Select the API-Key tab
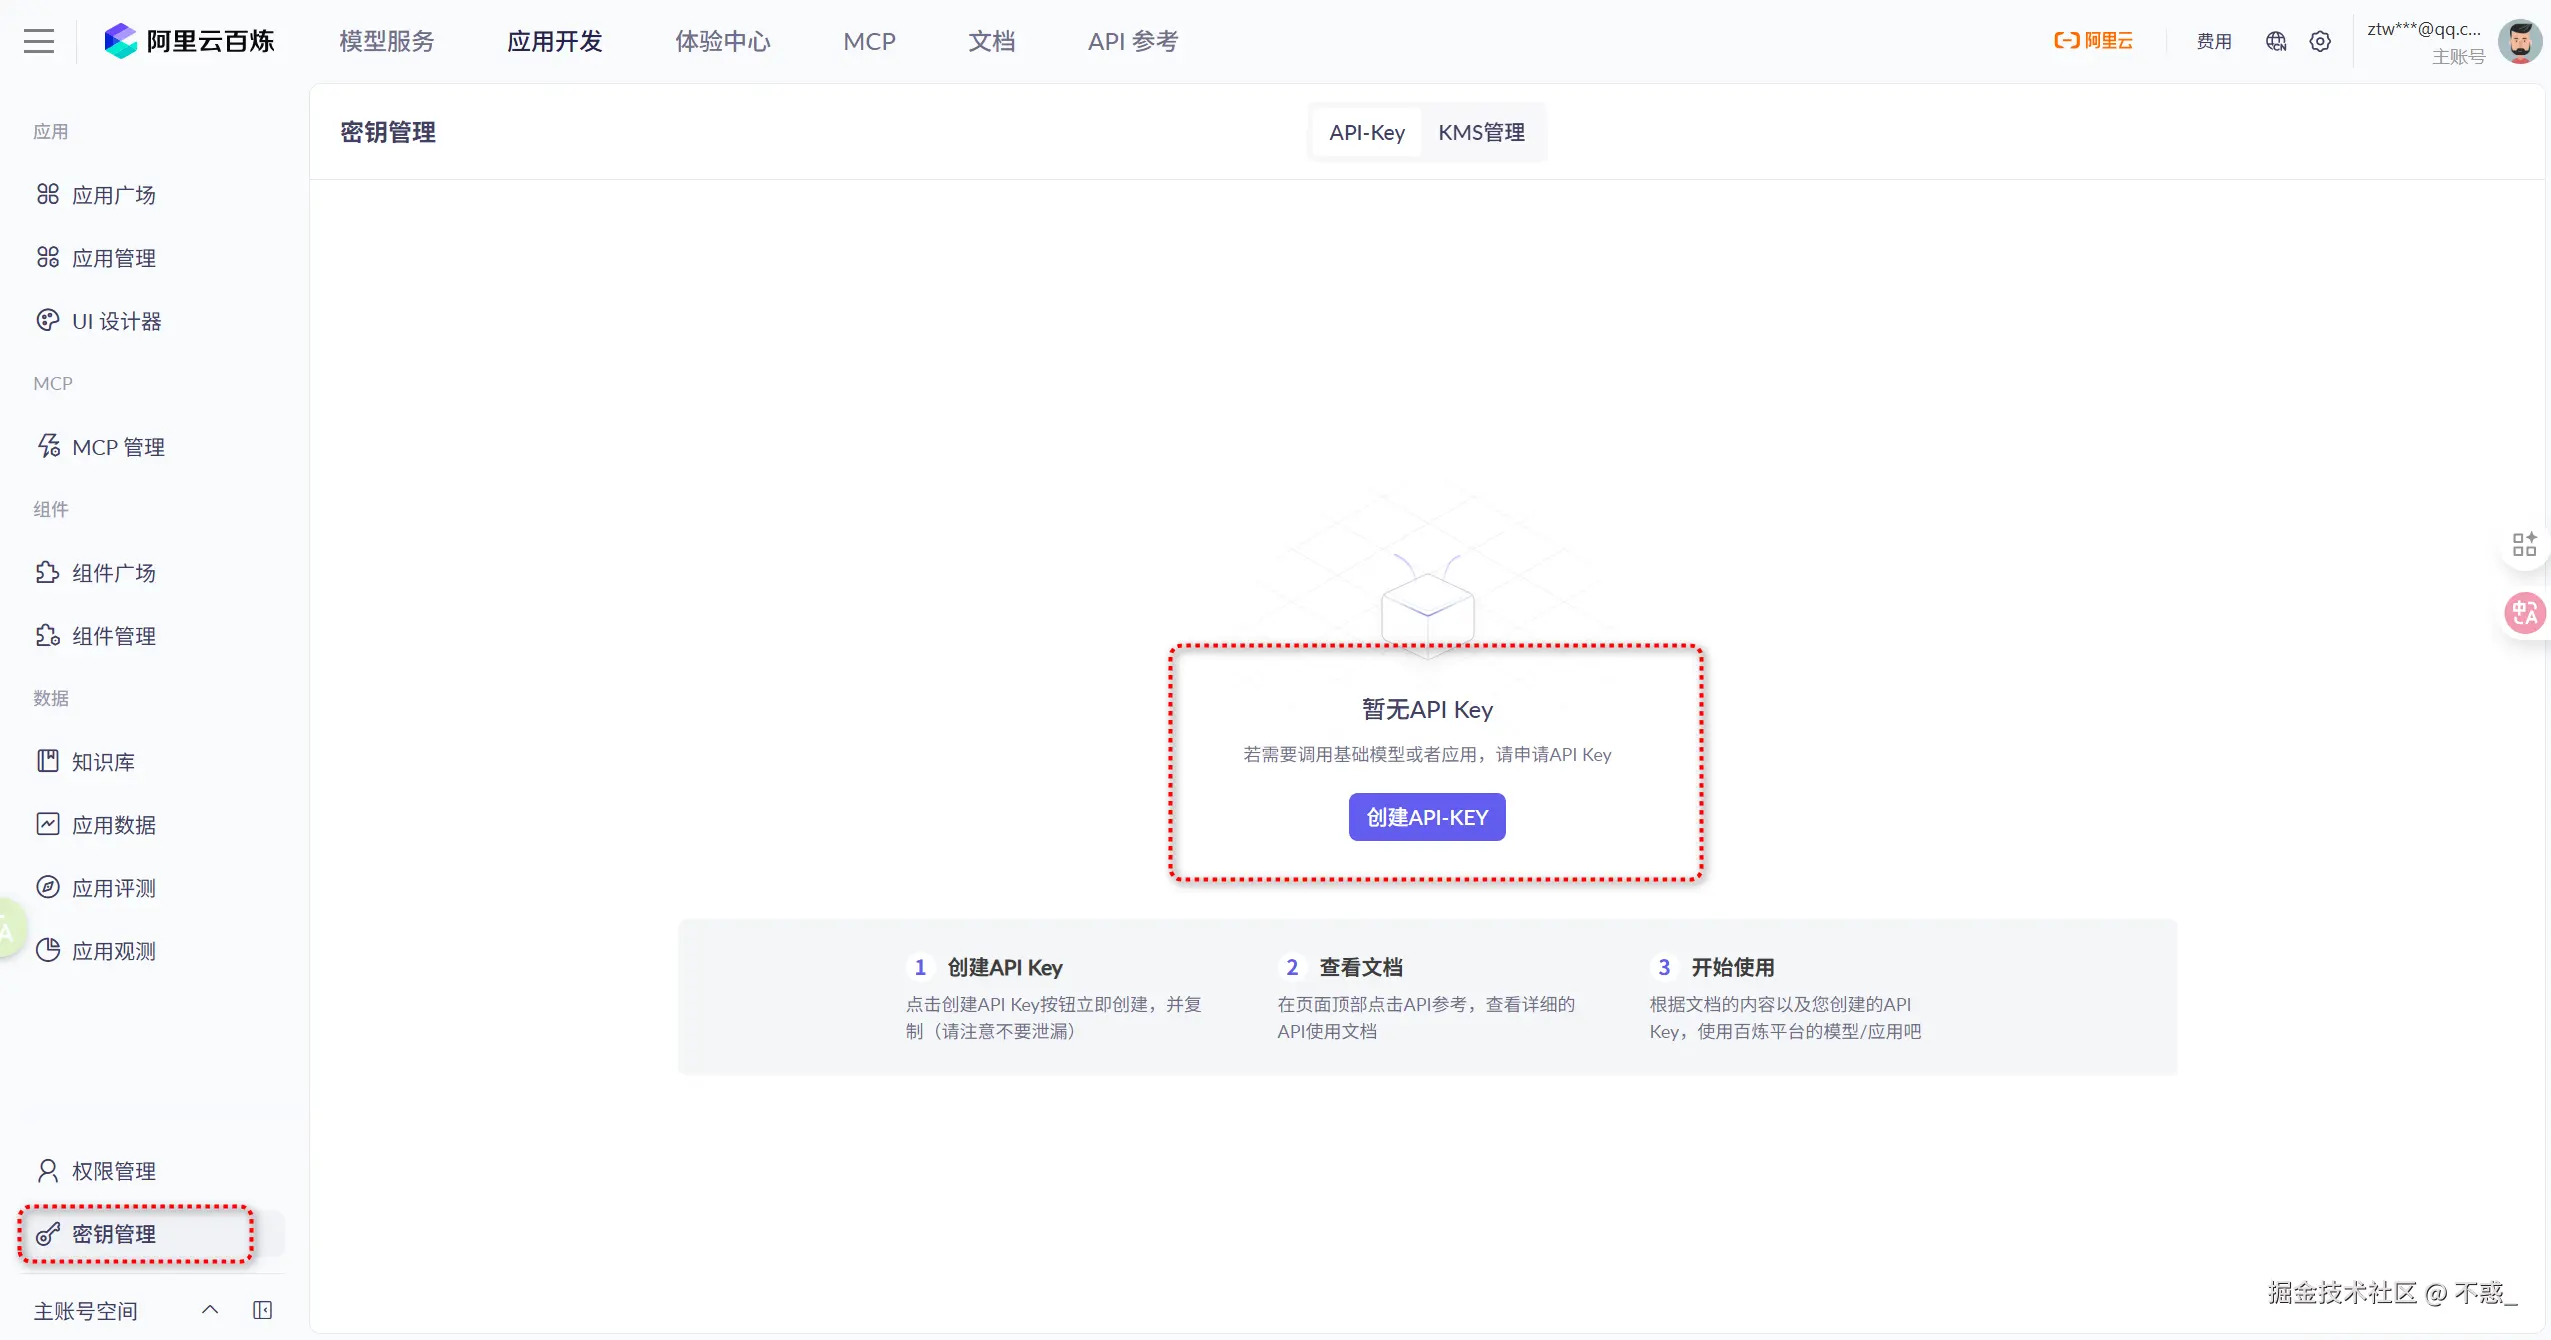 [1366, 132]
